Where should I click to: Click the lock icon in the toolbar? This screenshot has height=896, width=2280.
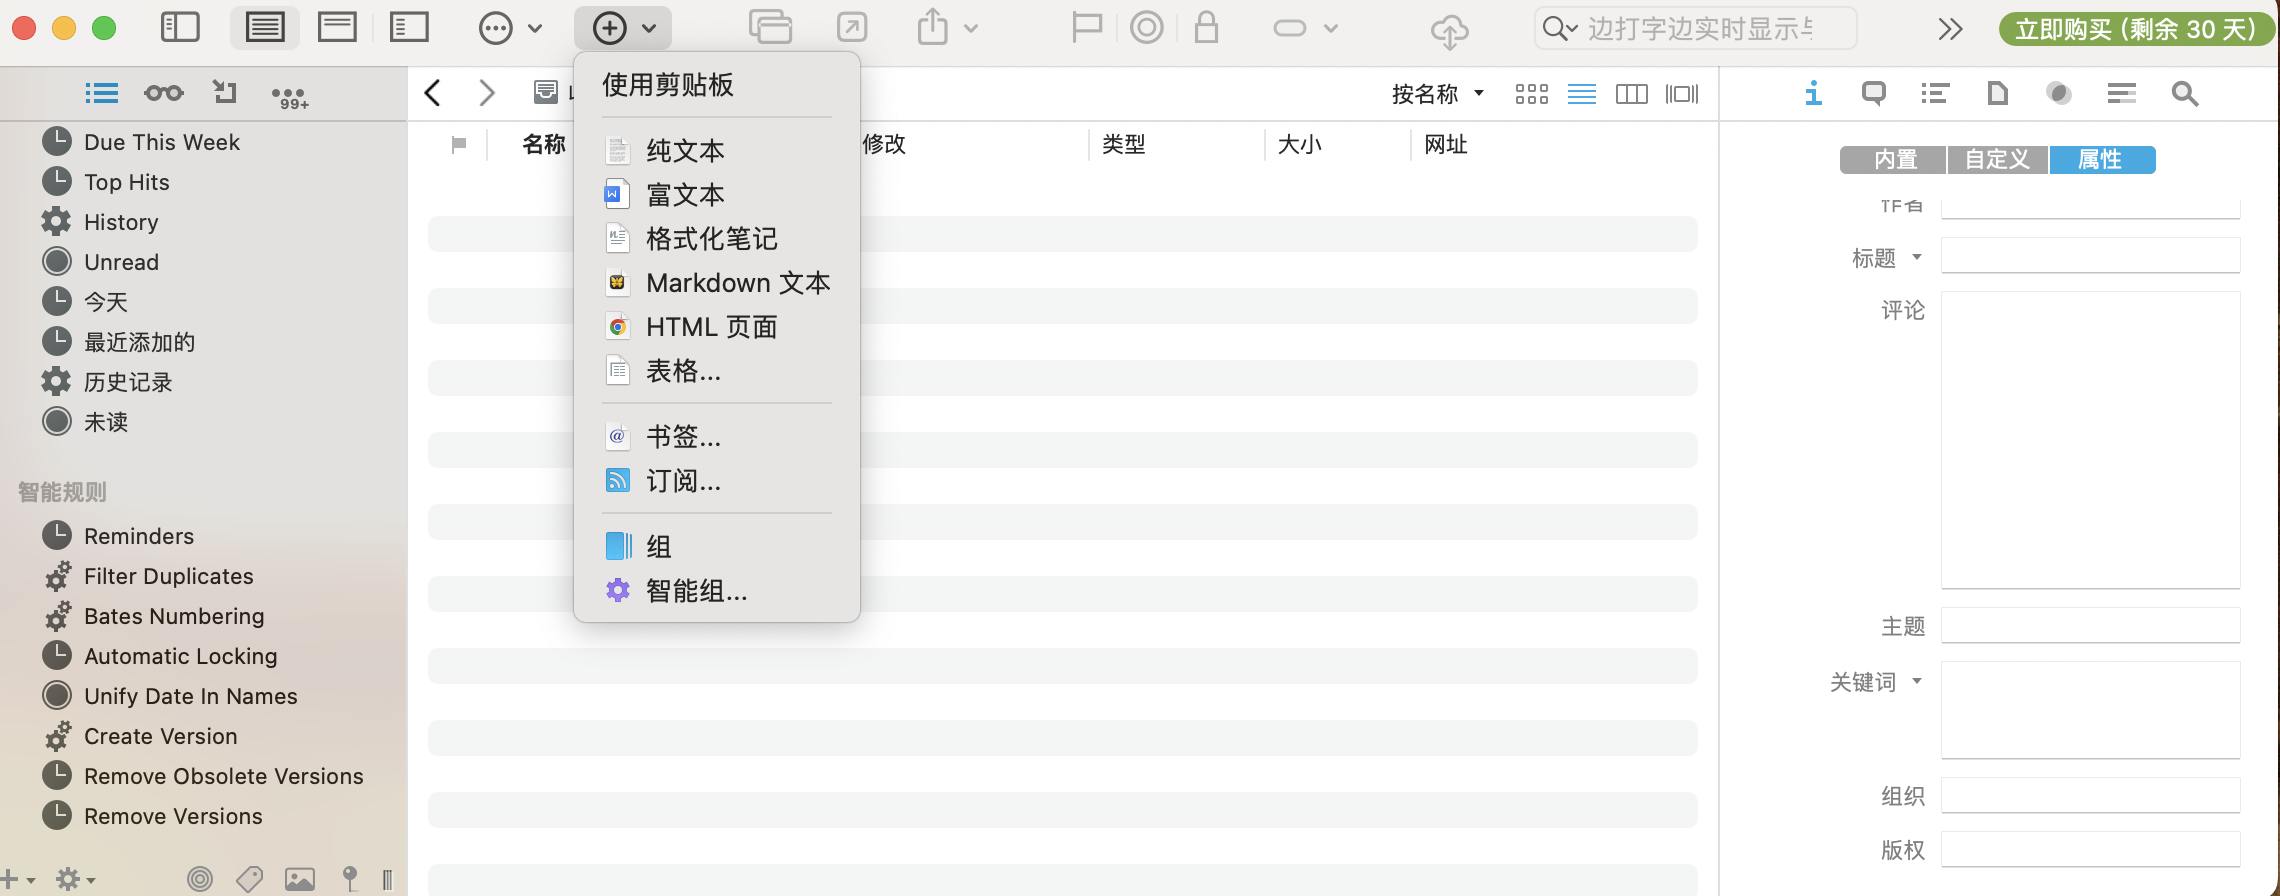point(1206,28)
